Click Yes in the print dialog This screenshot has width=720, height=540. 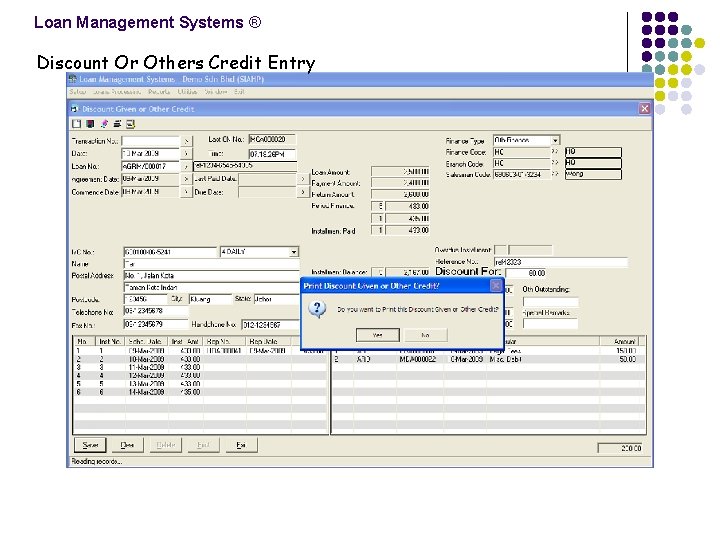click(x=377, y=335)
